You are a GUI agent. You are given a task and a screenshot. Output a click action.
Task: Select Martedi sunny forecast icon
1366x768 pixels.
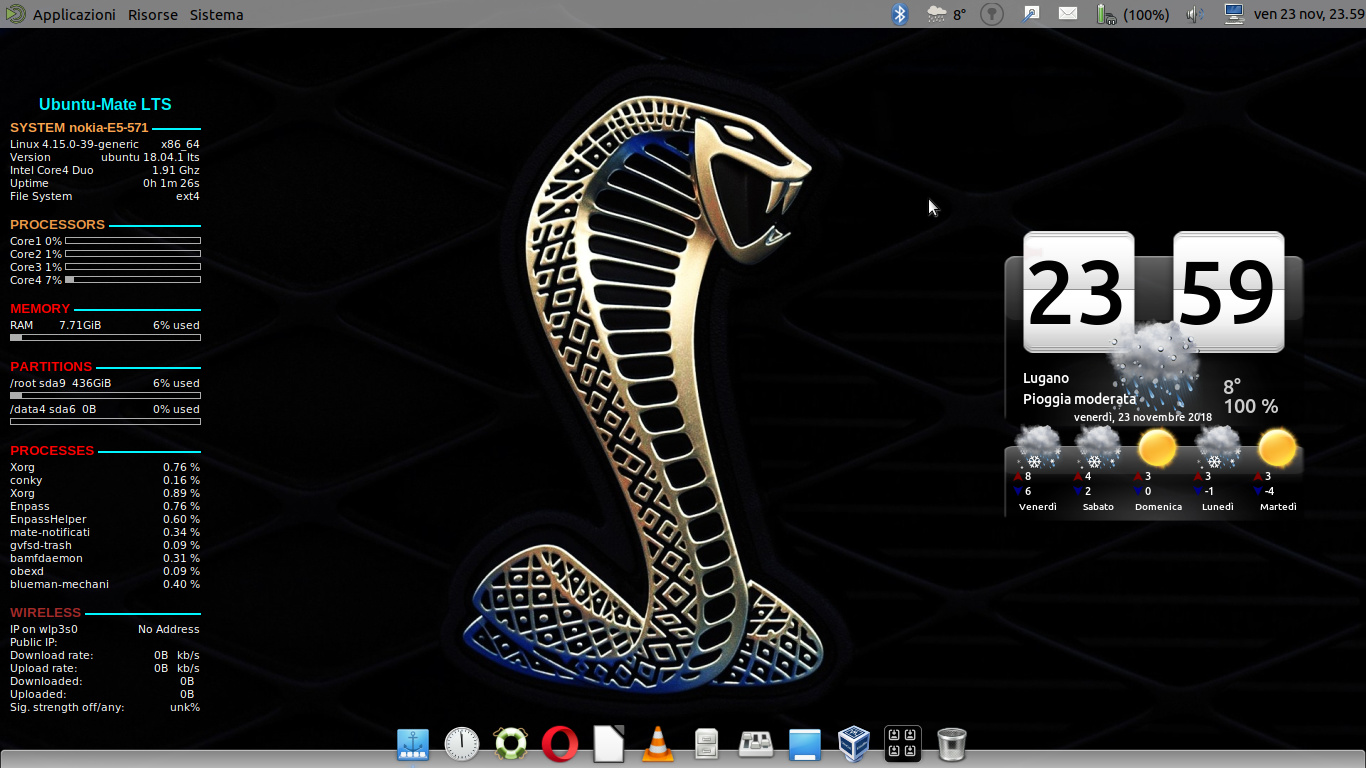1277,448
